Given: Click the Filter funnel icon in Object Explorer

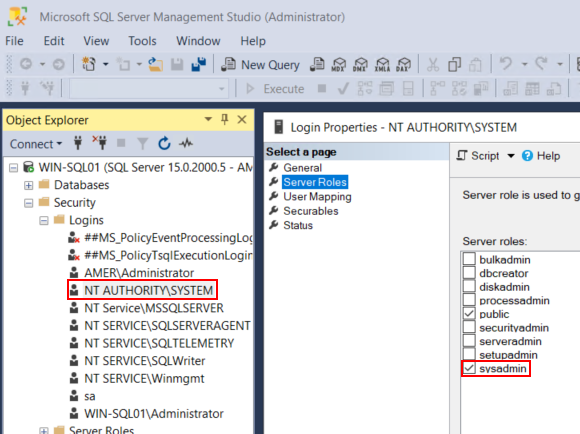Looking at the screenshot, I should coord(142,143).
